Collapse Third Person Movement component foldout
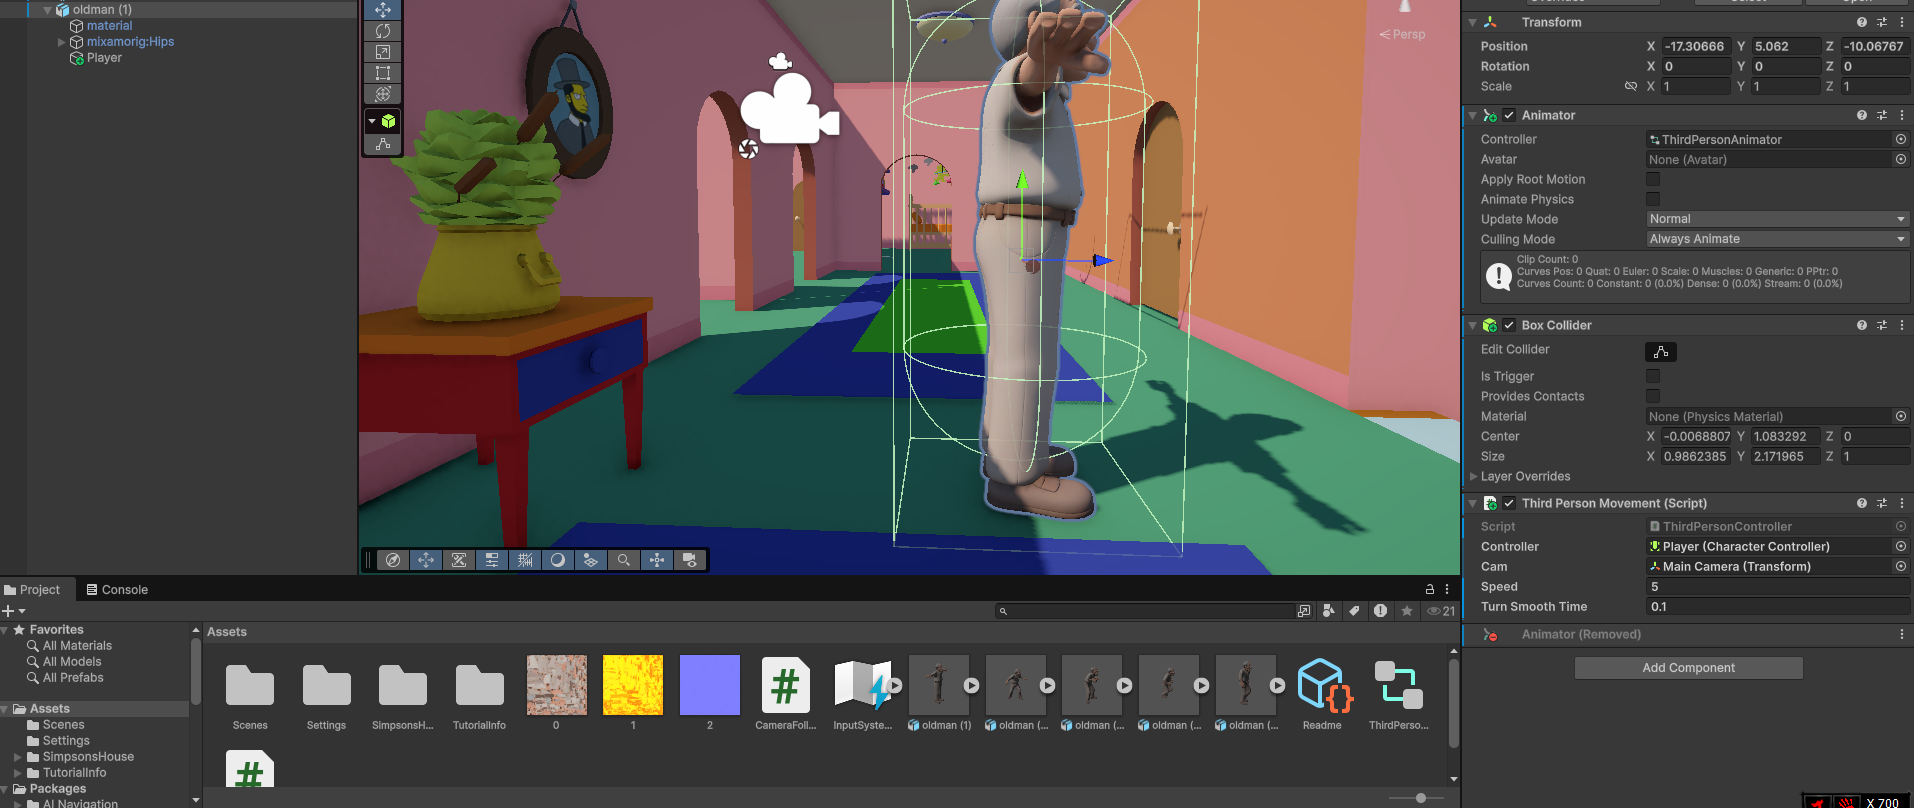1914x808 pixels. pyautogui.click(x=1473, y=503)
